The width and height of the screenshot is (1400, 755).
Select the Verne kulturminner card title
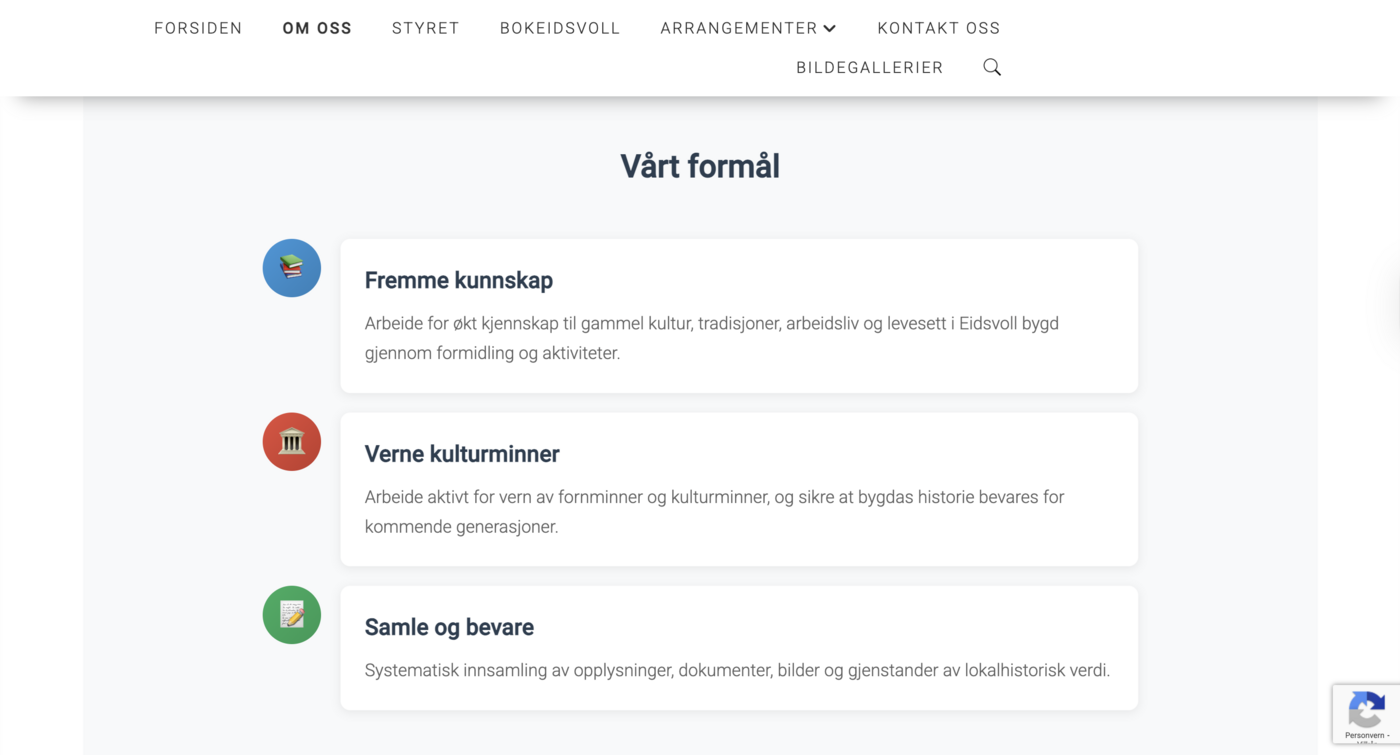coord(462,454)
